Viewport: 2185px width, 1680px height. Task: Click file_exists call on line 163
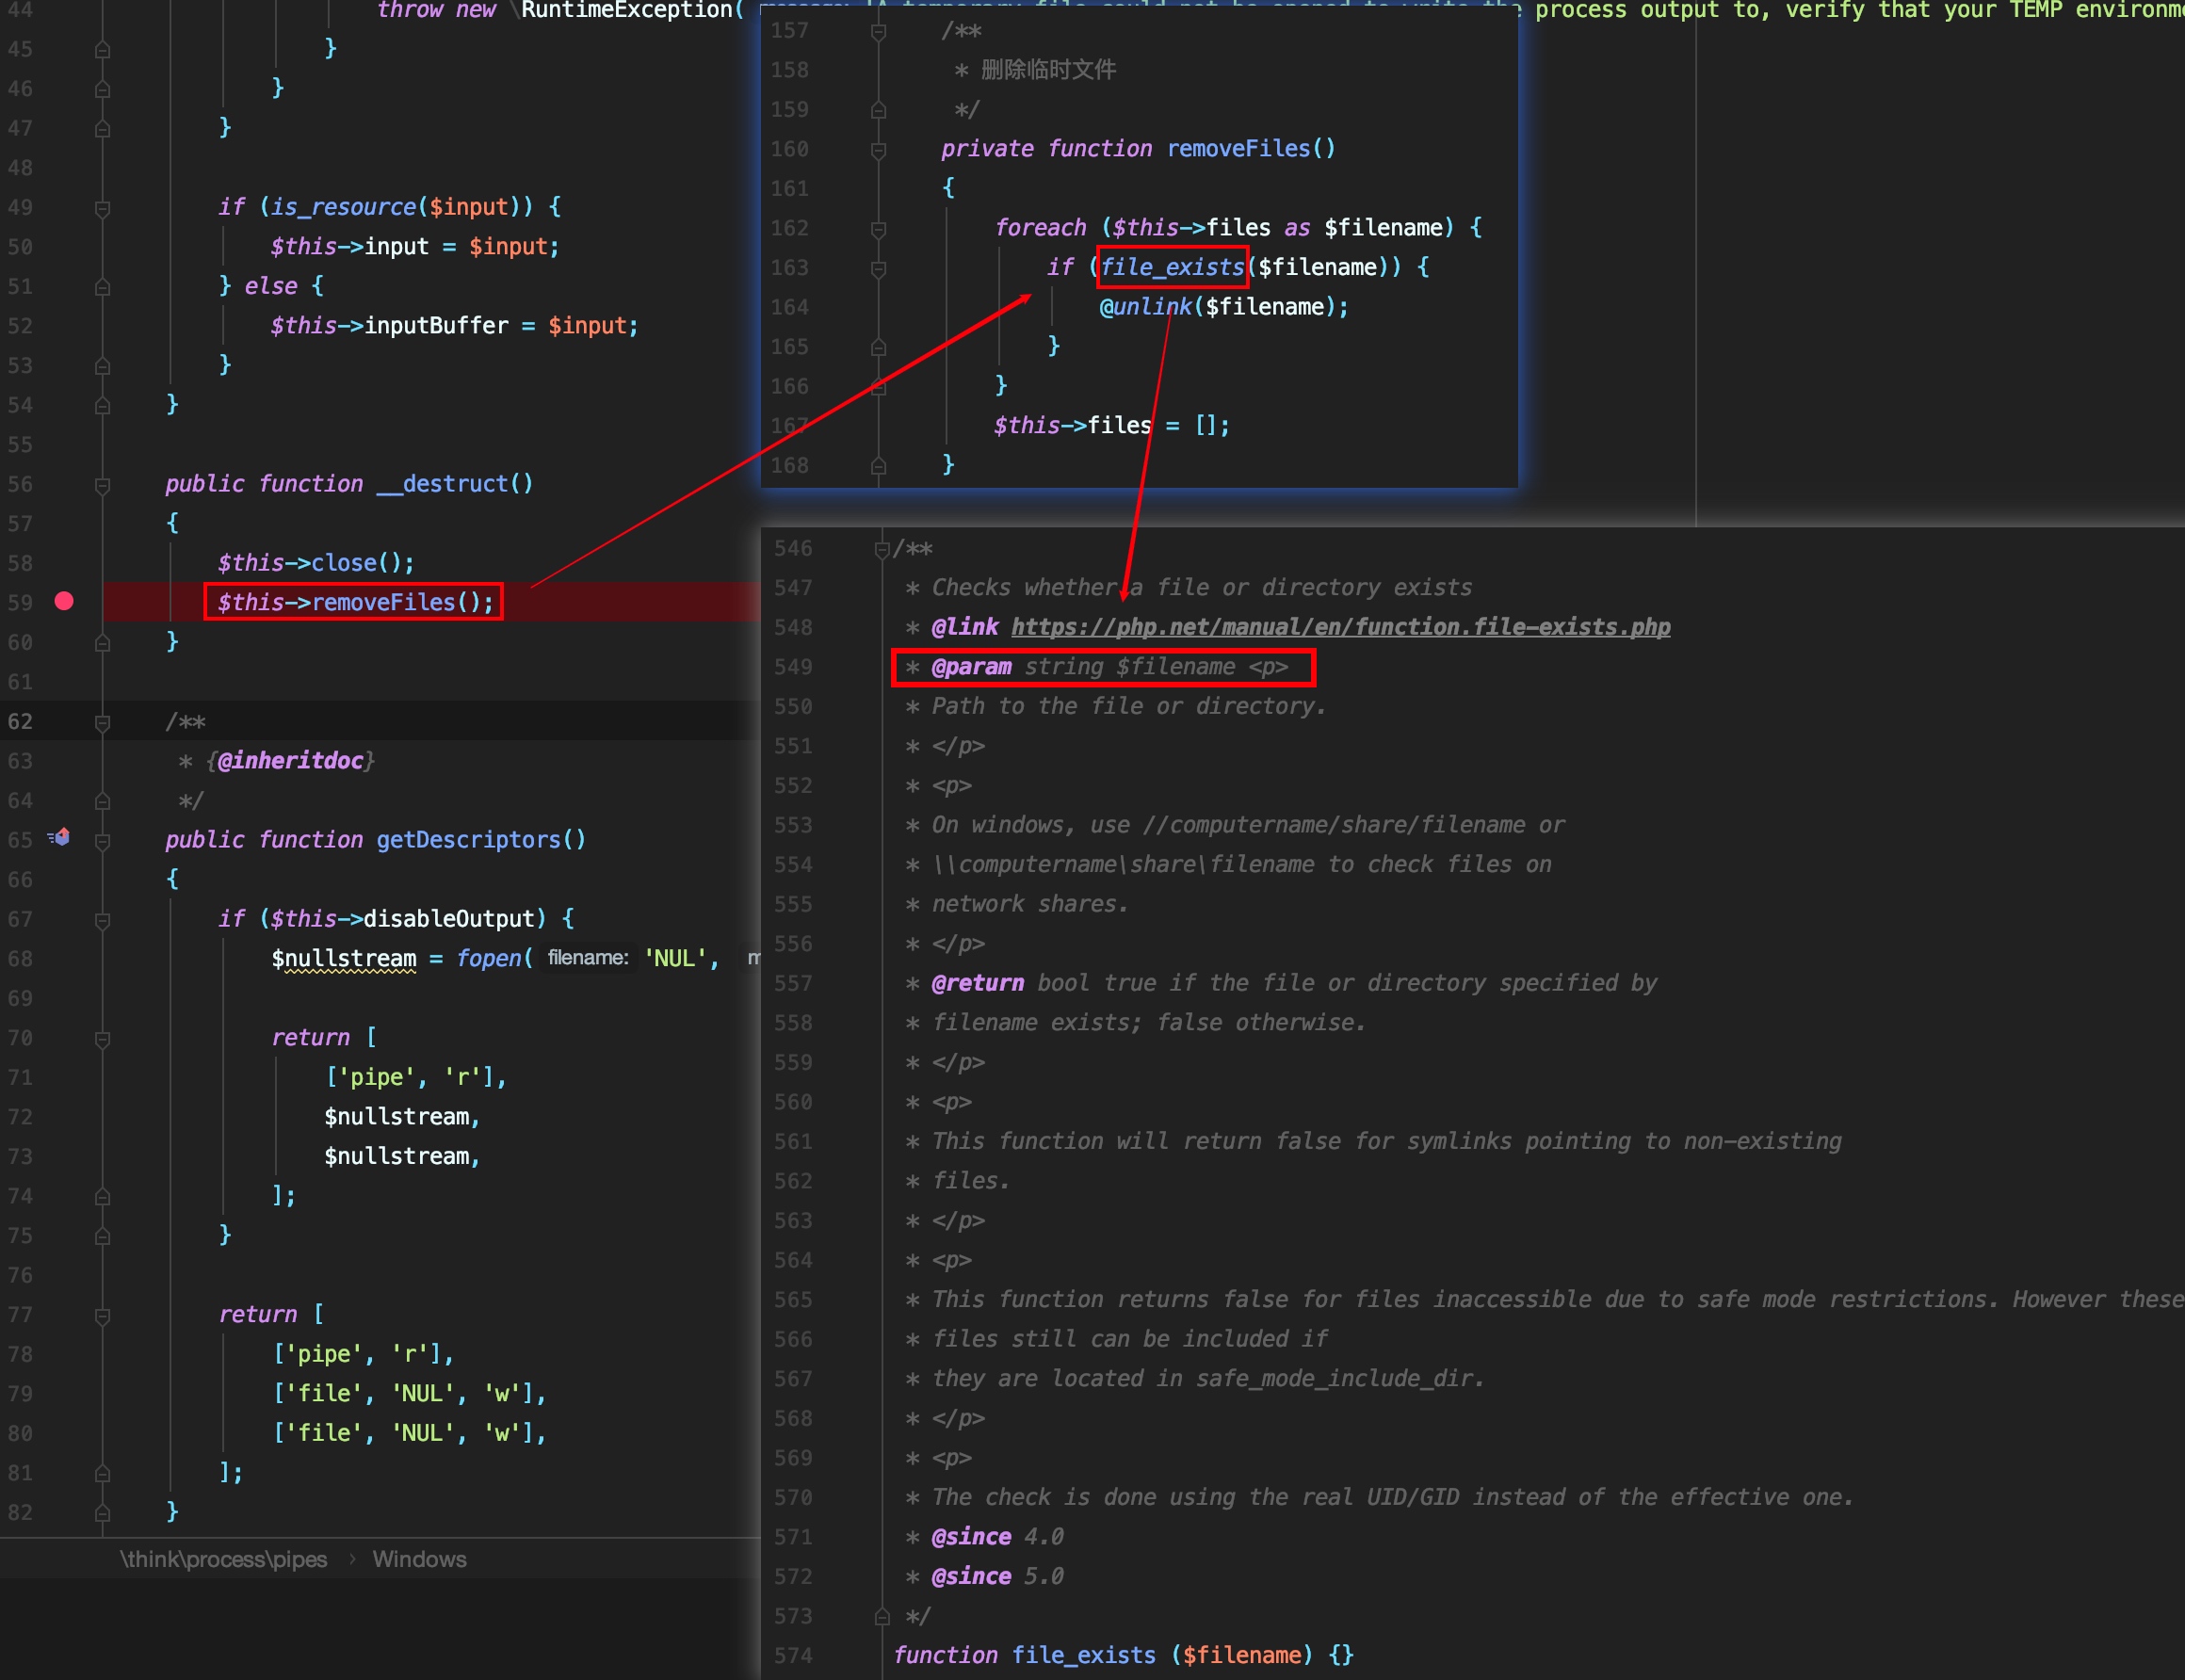pyautogui.click(x=1172, y=267)
